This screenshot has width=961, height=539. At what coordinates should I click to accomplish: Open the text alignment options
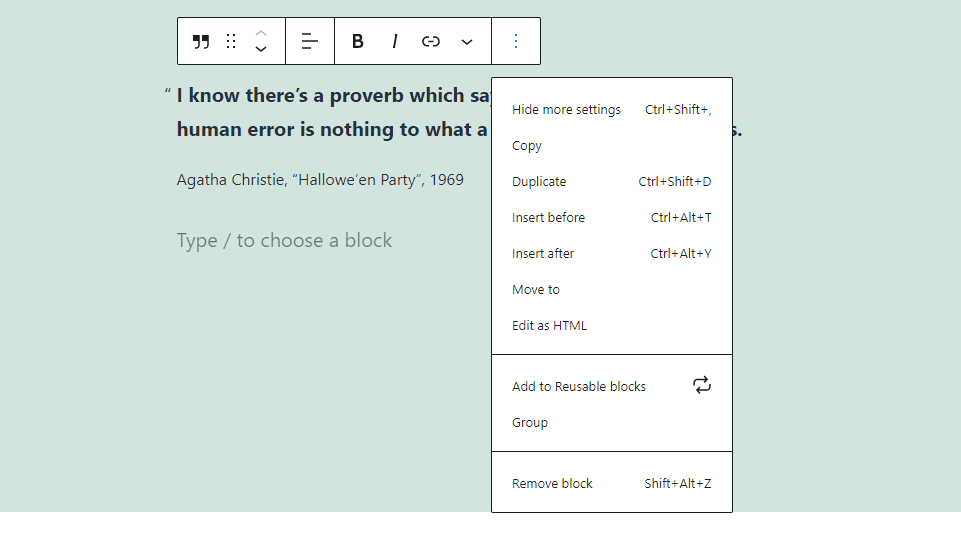(x=310, y=41)
